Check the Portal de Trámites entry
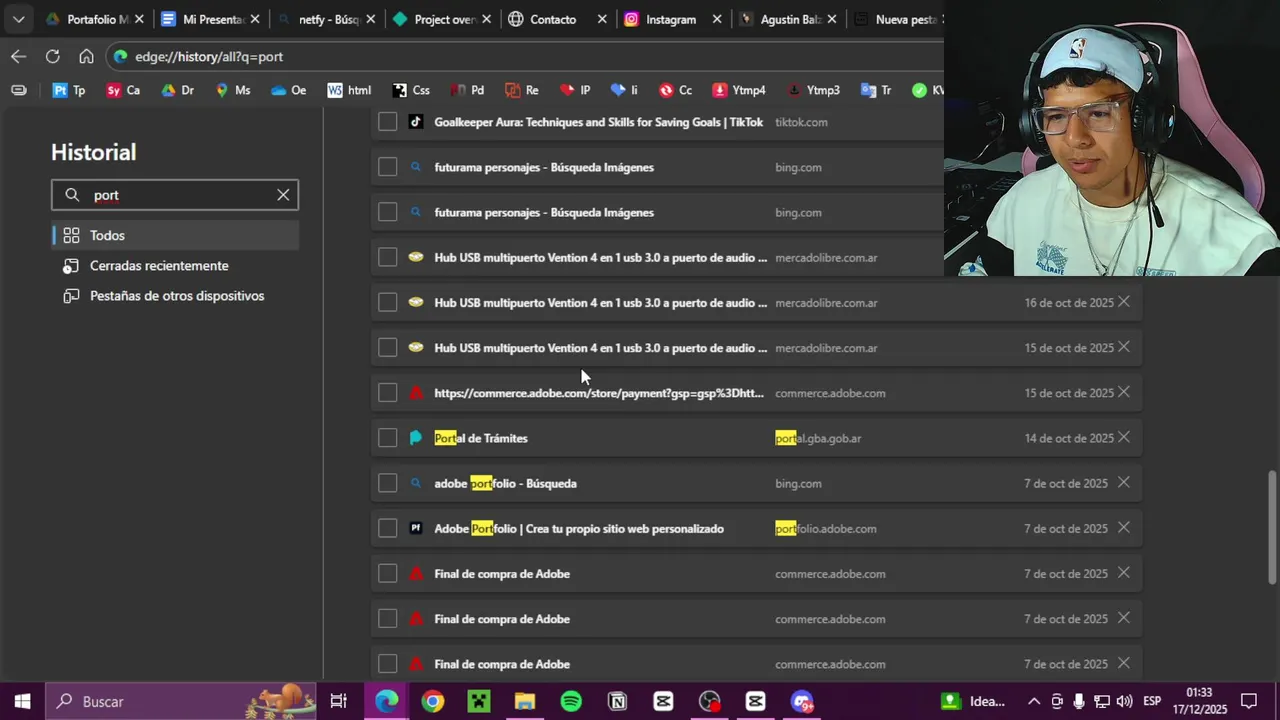The image size is (1280, 720). pyautogui.click(x=388, y=438)
